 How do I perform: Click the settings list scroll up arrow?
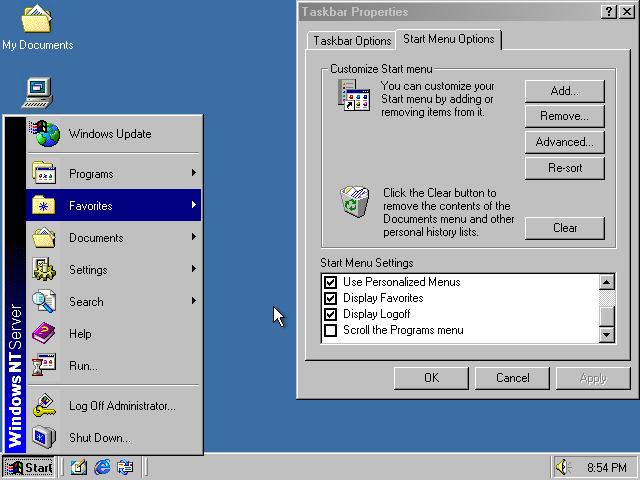(607, 282)
